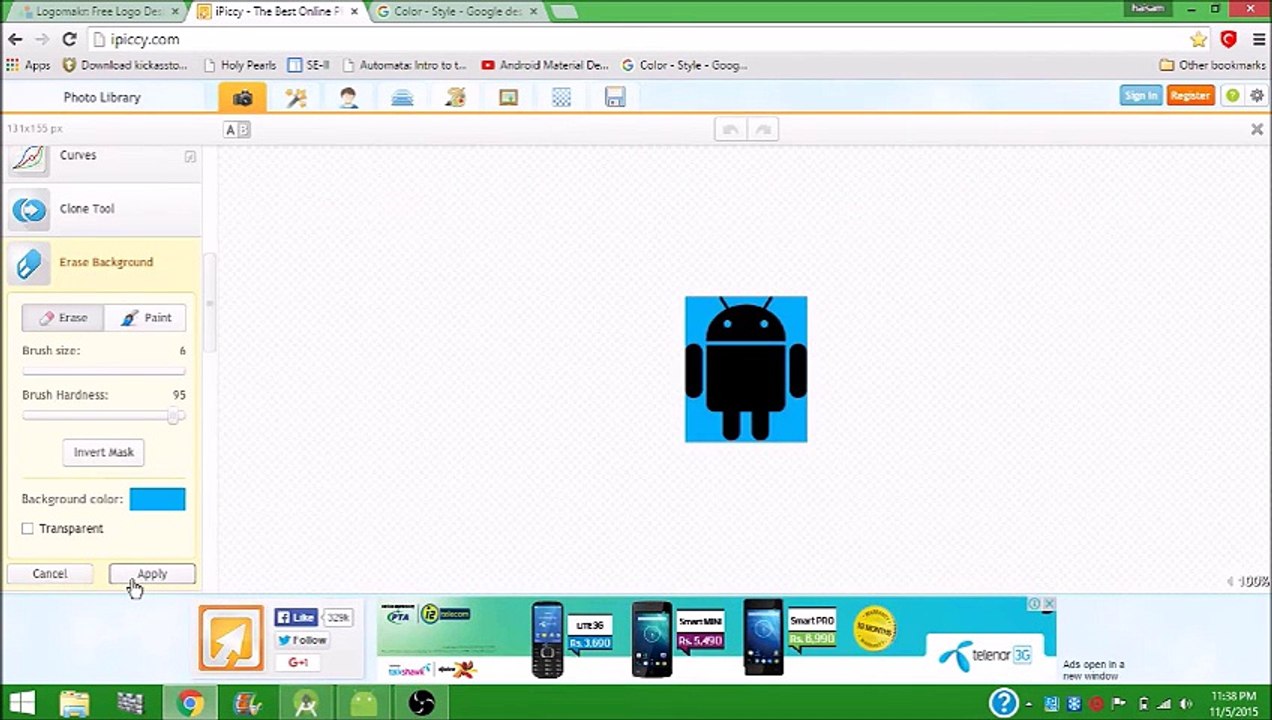Open the Photo Library tab
This screenshot has height=720, width=1272.
tap(102, 97)
